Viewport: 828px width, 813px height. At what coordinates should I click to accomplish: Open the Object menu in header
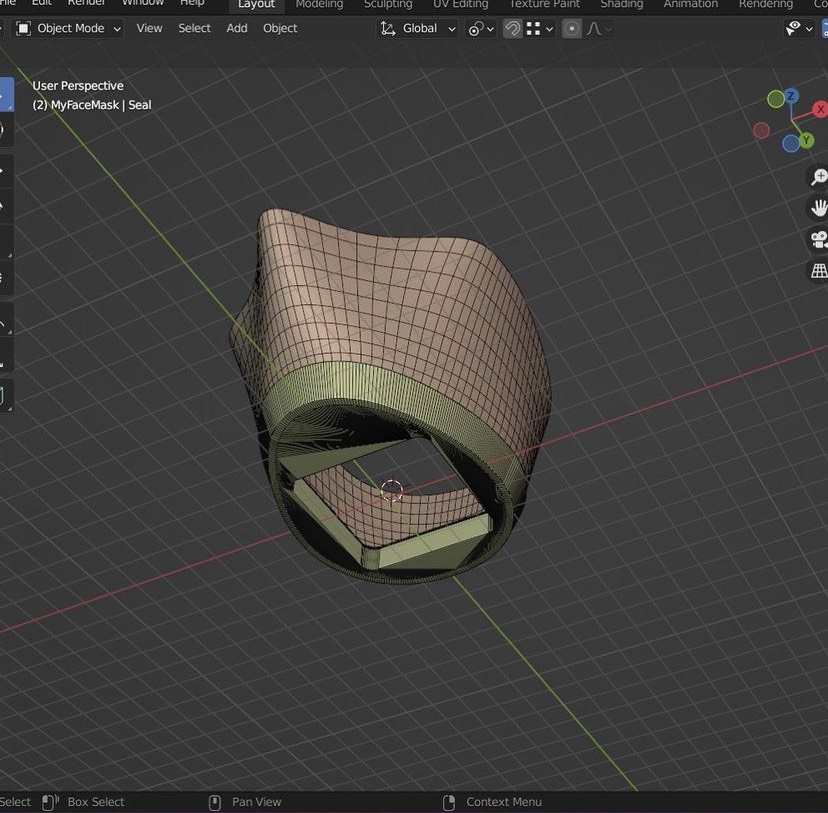coord(280,29)
